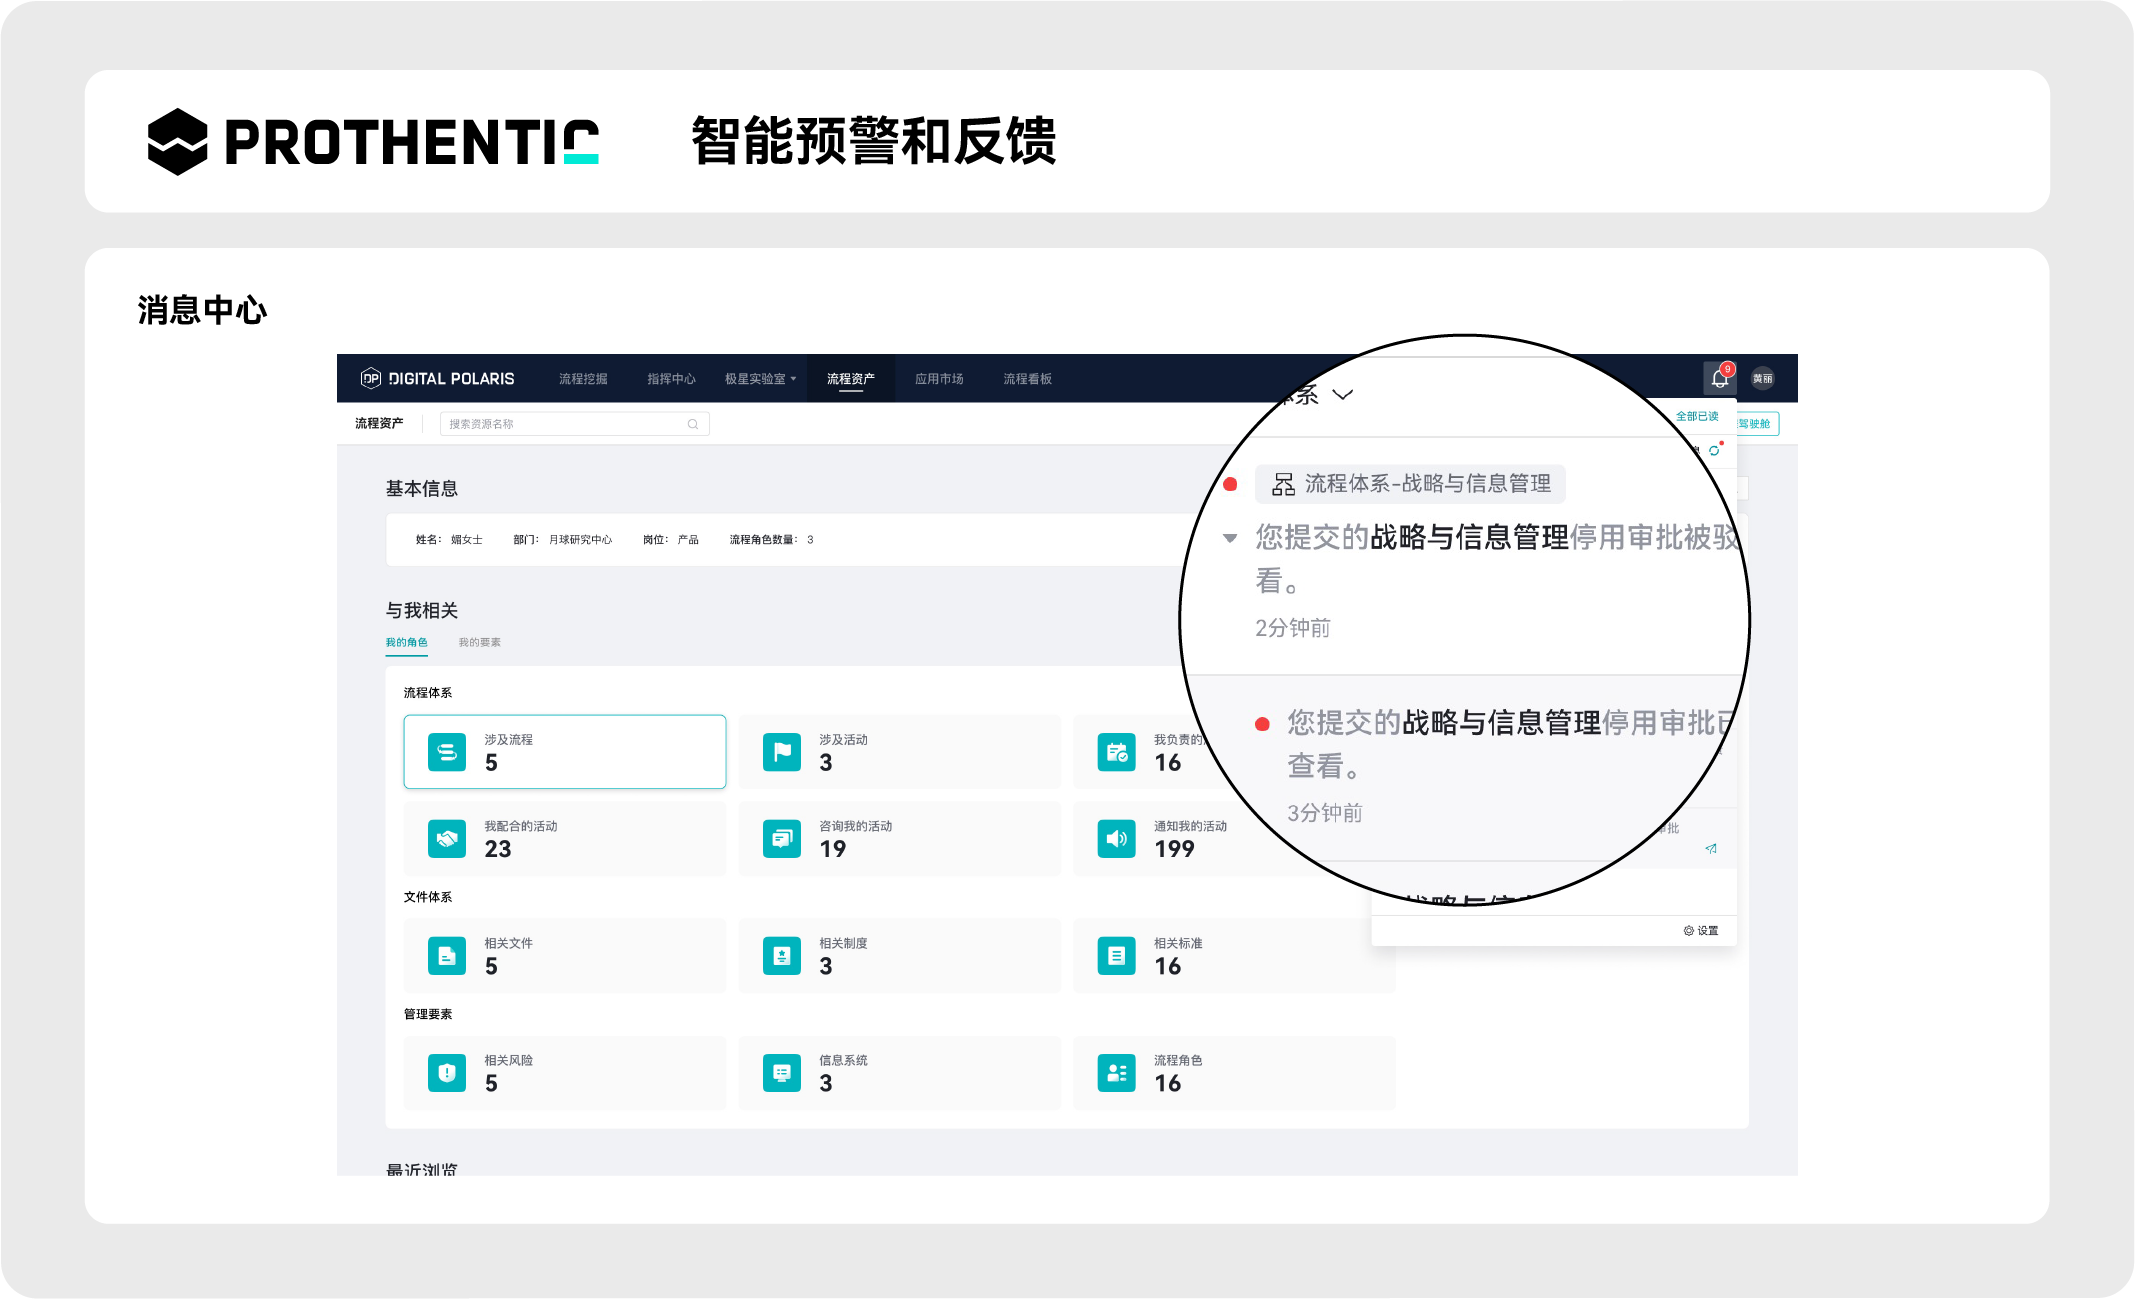This screenshot has width=2135, height=1299.
Task: Click the 涉及流程 card icon
Action: click(447, 752)
